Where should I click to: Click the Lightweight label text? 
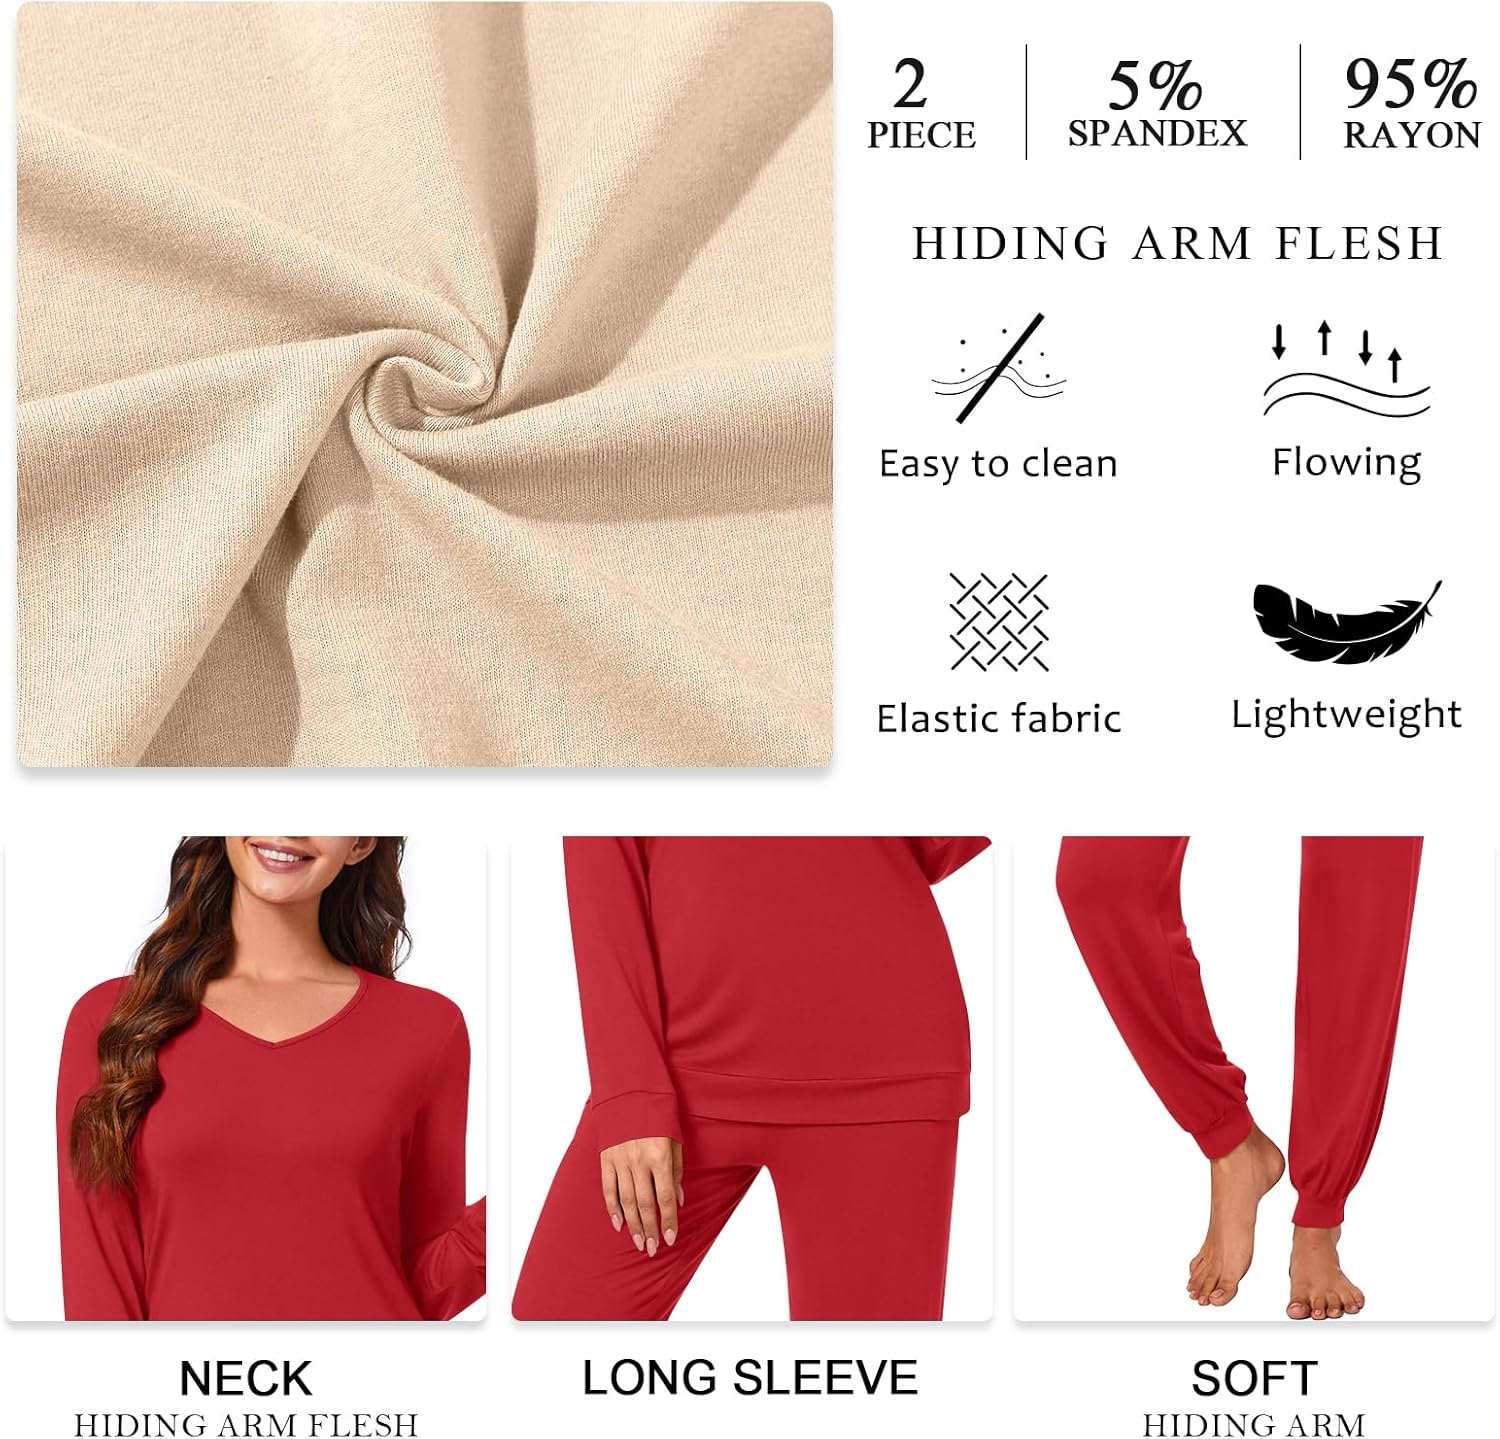1346,716
